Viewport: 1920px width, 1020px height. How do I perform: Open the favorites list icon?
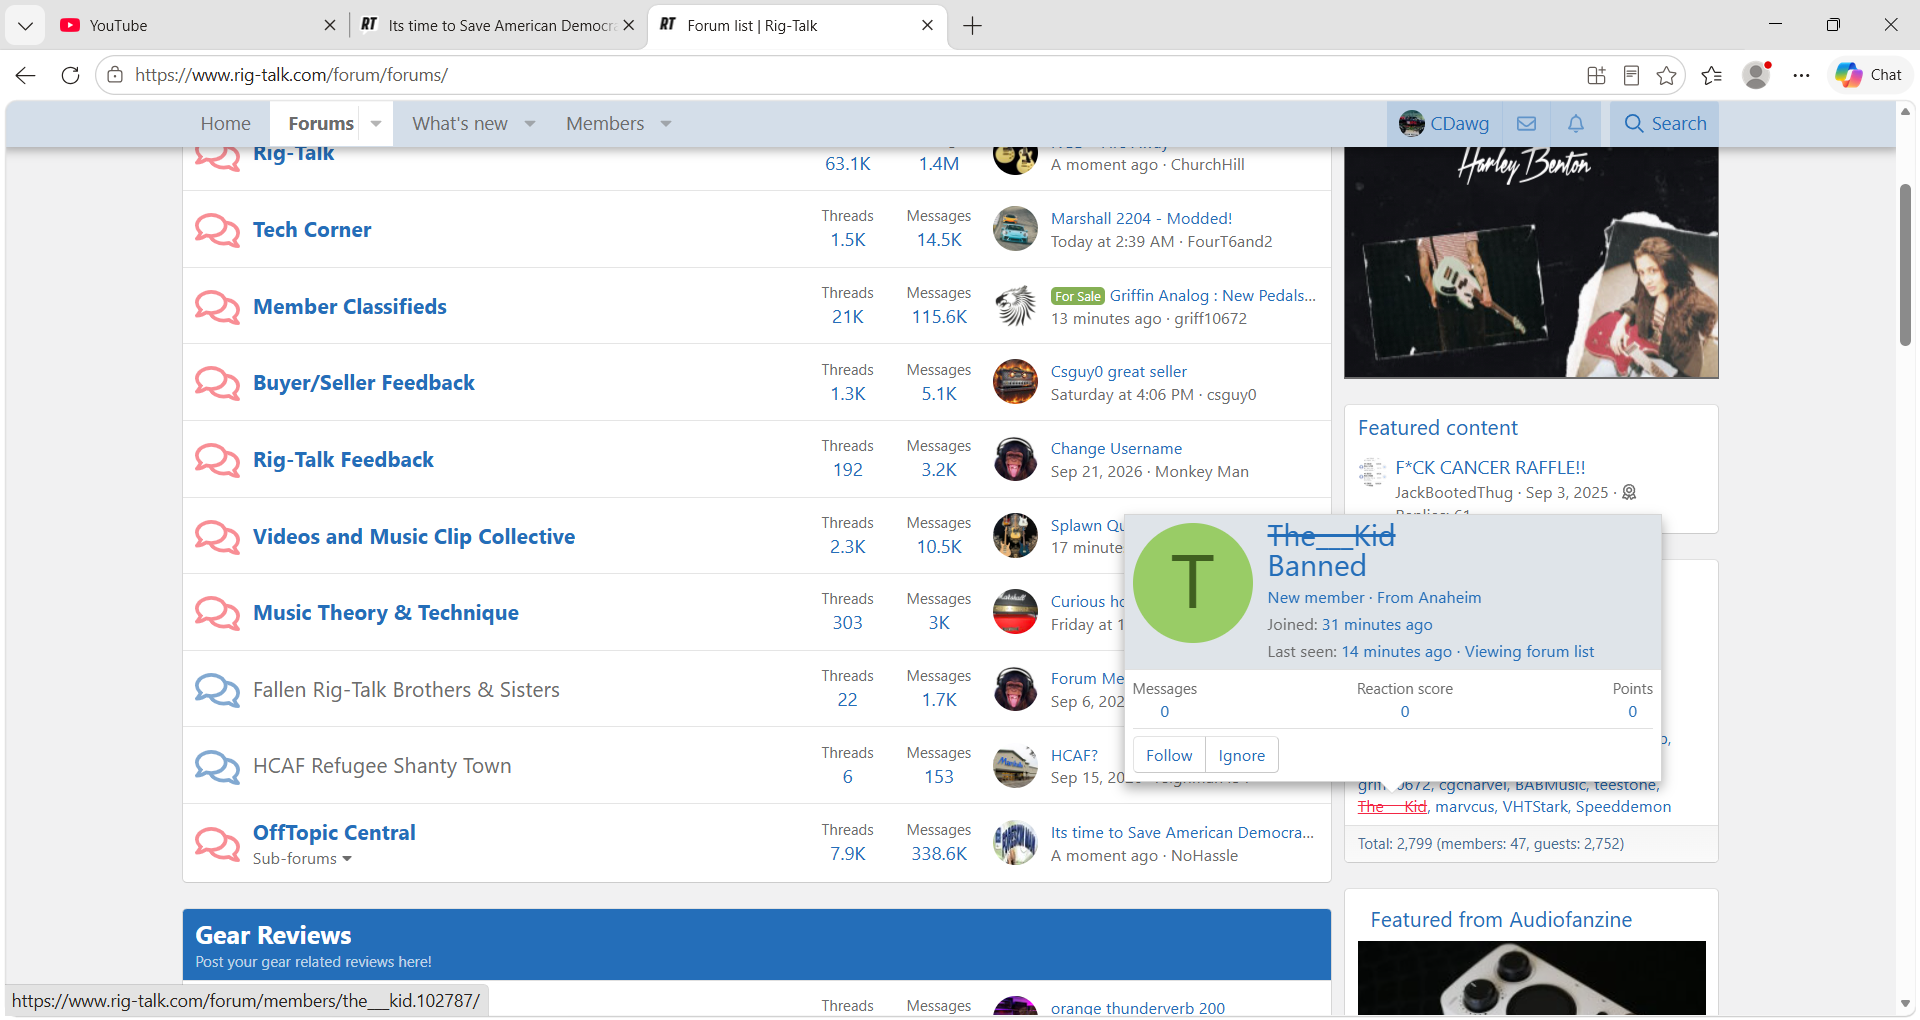click(x=1711, y=75)
